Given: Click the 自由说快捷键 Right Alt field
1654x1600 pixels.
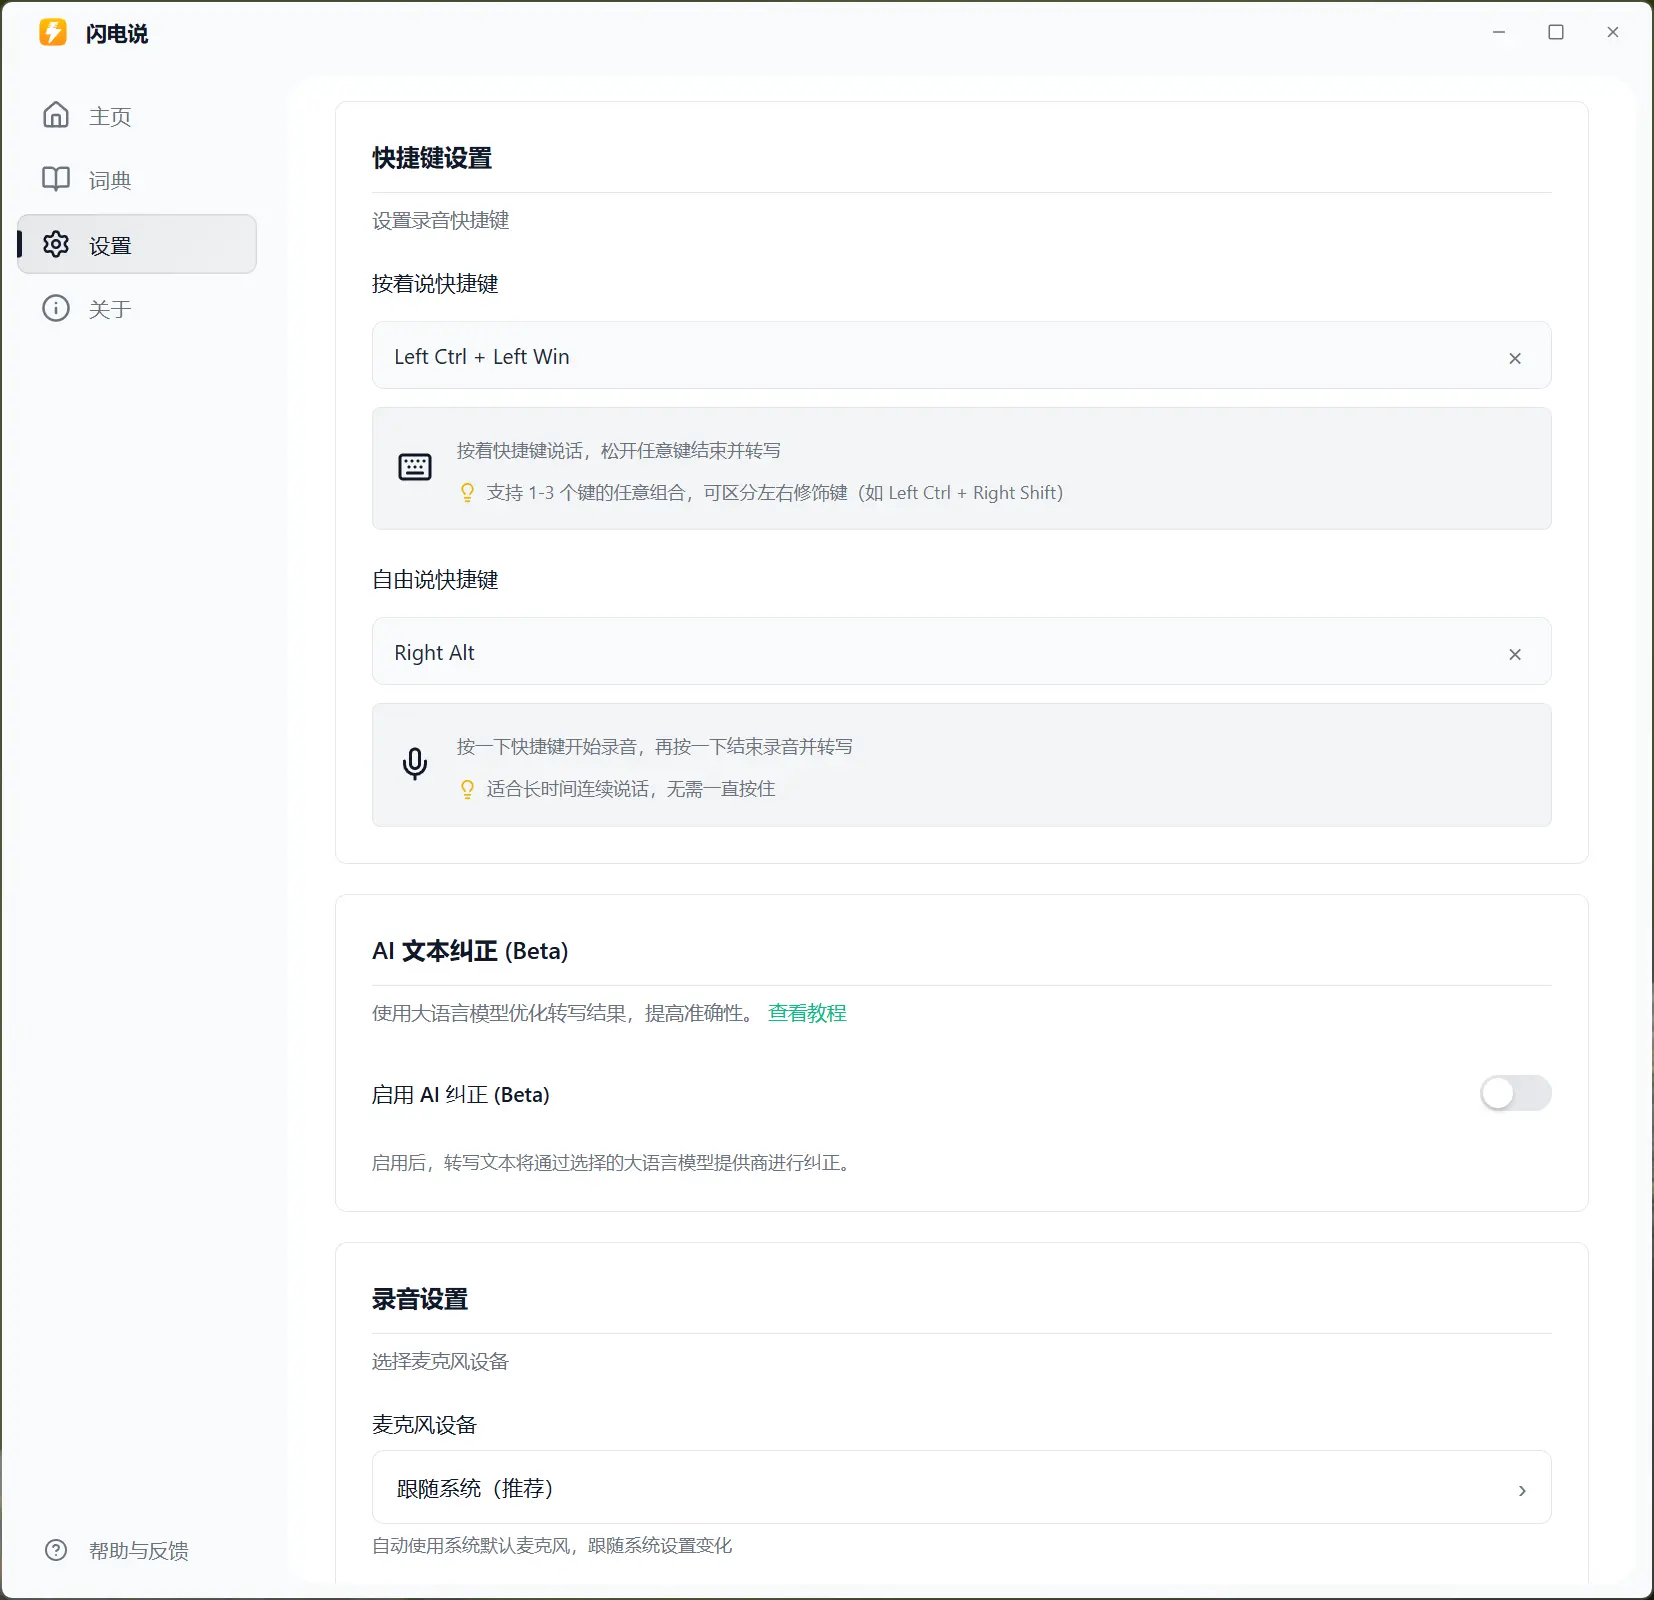Looking at the screenshot, I should click(930, 652).
